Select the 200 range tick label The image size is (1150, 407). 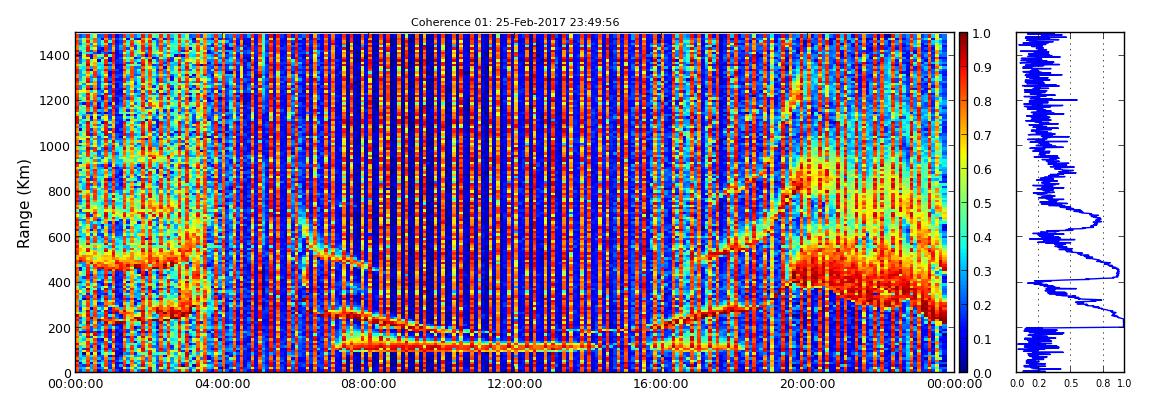60,328
